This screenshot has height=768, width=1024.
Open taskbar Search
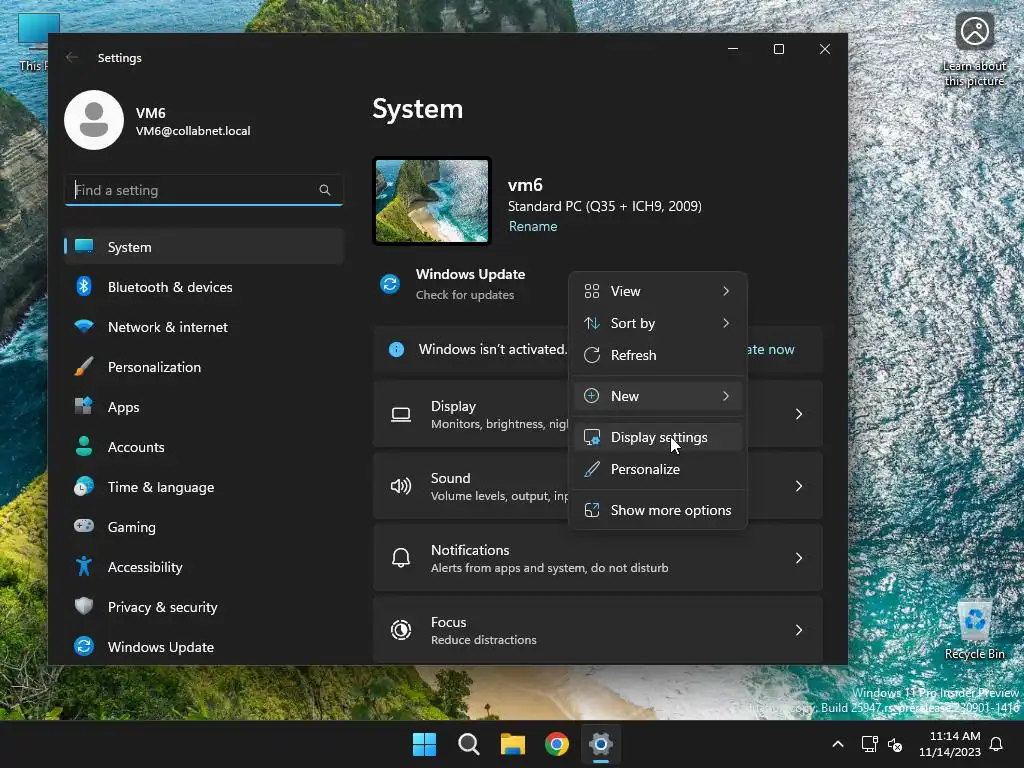coord(468,744)
